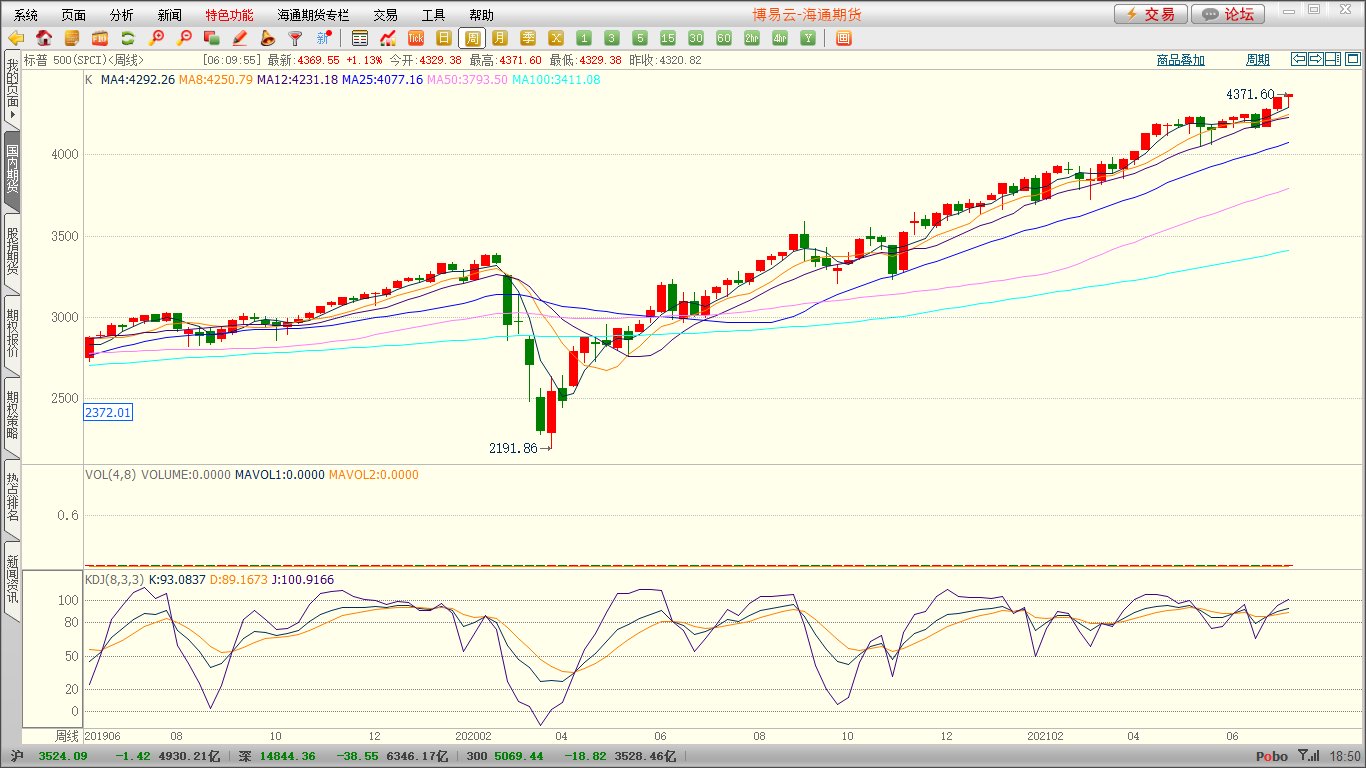Open the 周期 link
The height and width of the screenshot is (768, 1366).
tap(1257, 60)
